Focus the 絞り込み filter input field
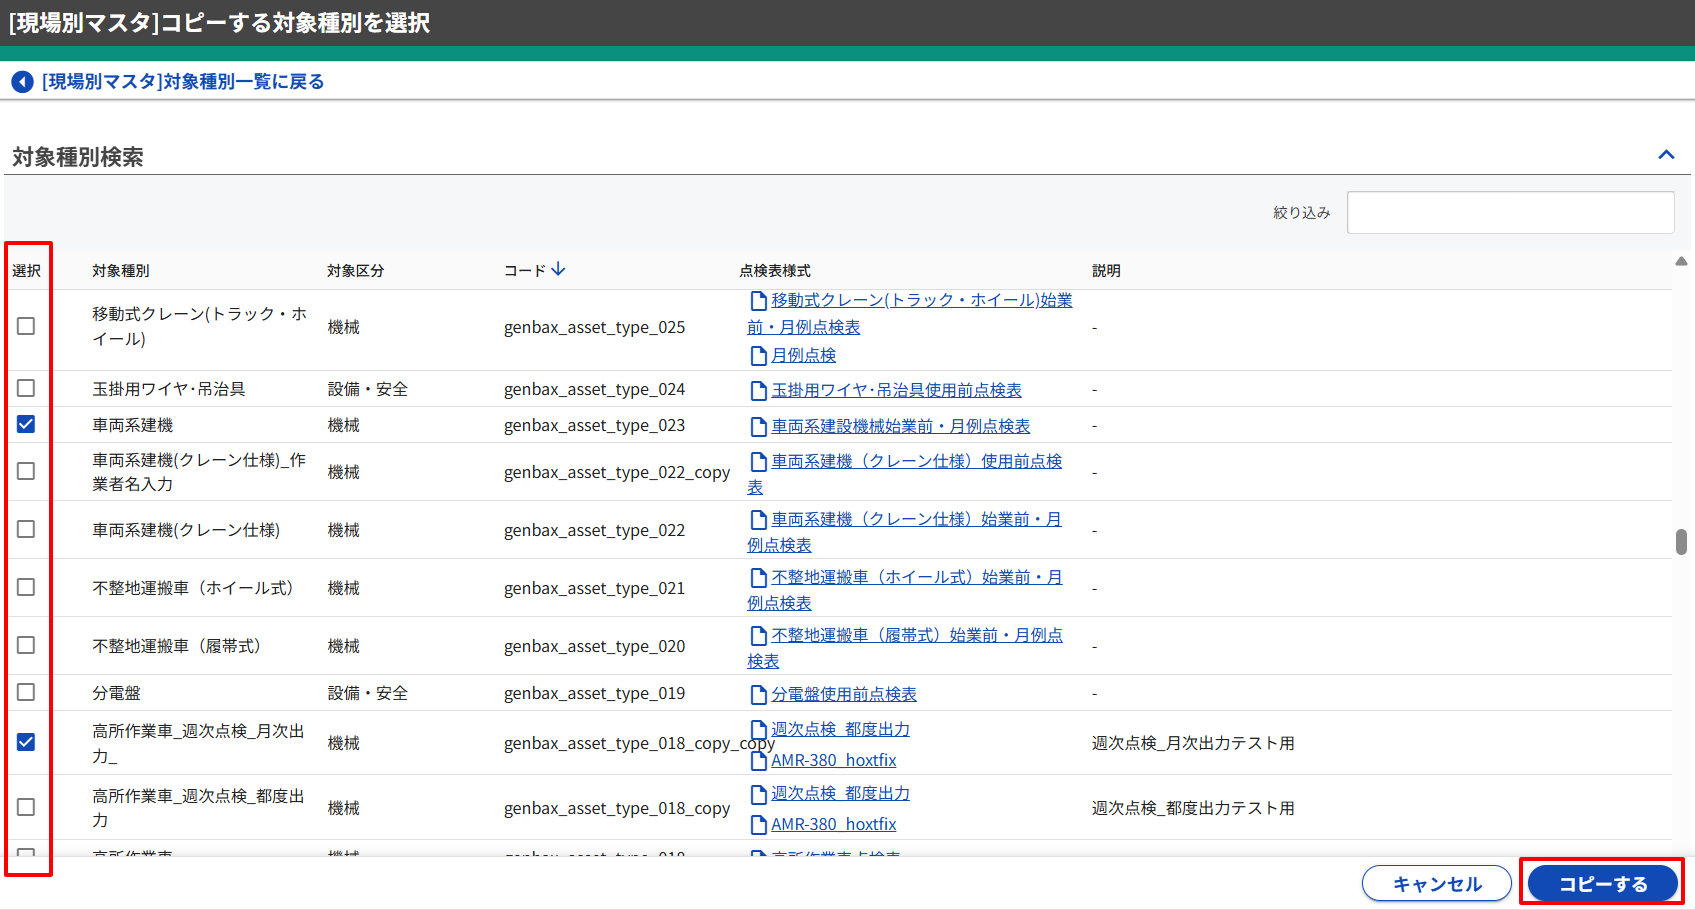The image size is (1695, 910). (x=1510, y=213)
